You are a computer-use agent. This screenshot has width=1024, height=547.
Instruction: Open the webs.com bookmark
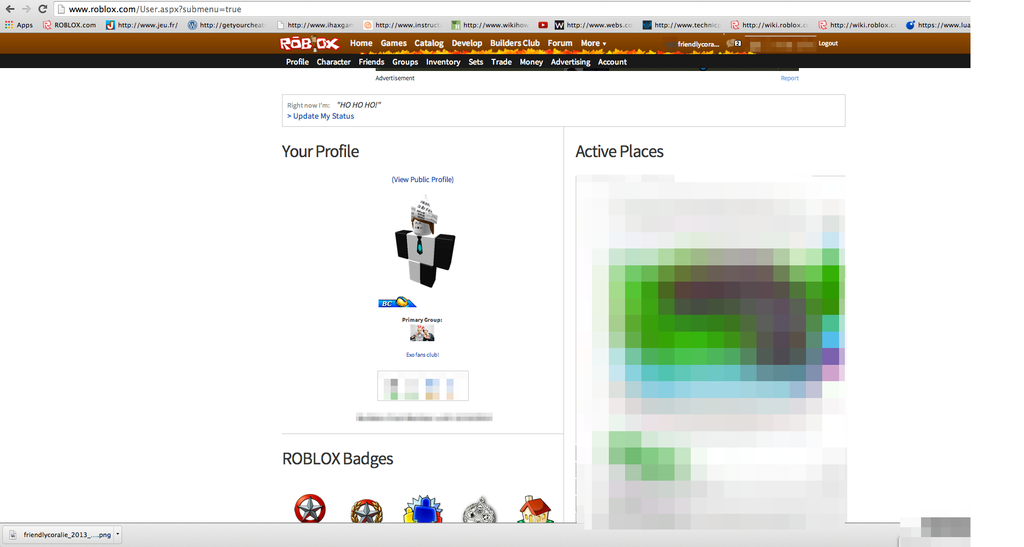pos(594,25)
